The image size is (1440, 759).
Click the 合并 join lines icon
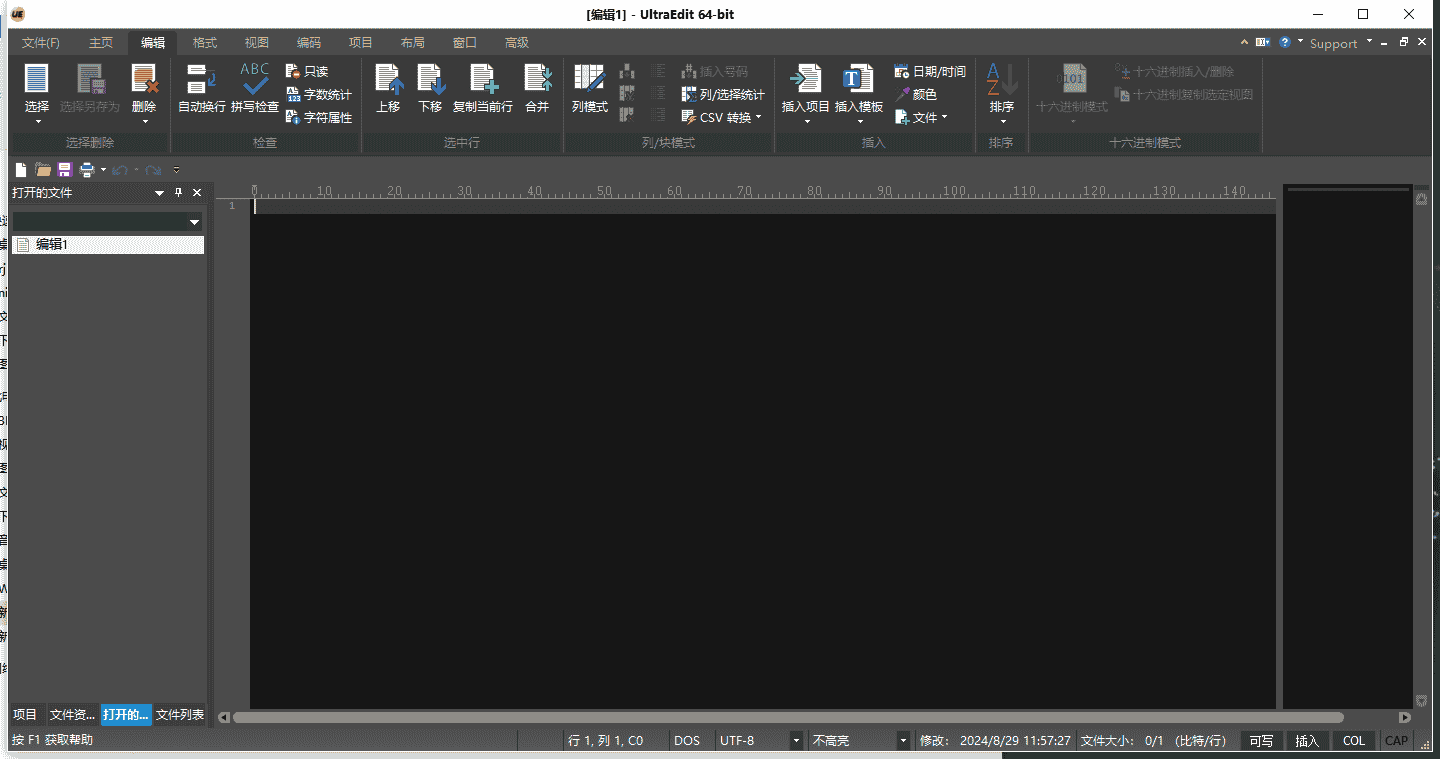(x=537, y=80)
